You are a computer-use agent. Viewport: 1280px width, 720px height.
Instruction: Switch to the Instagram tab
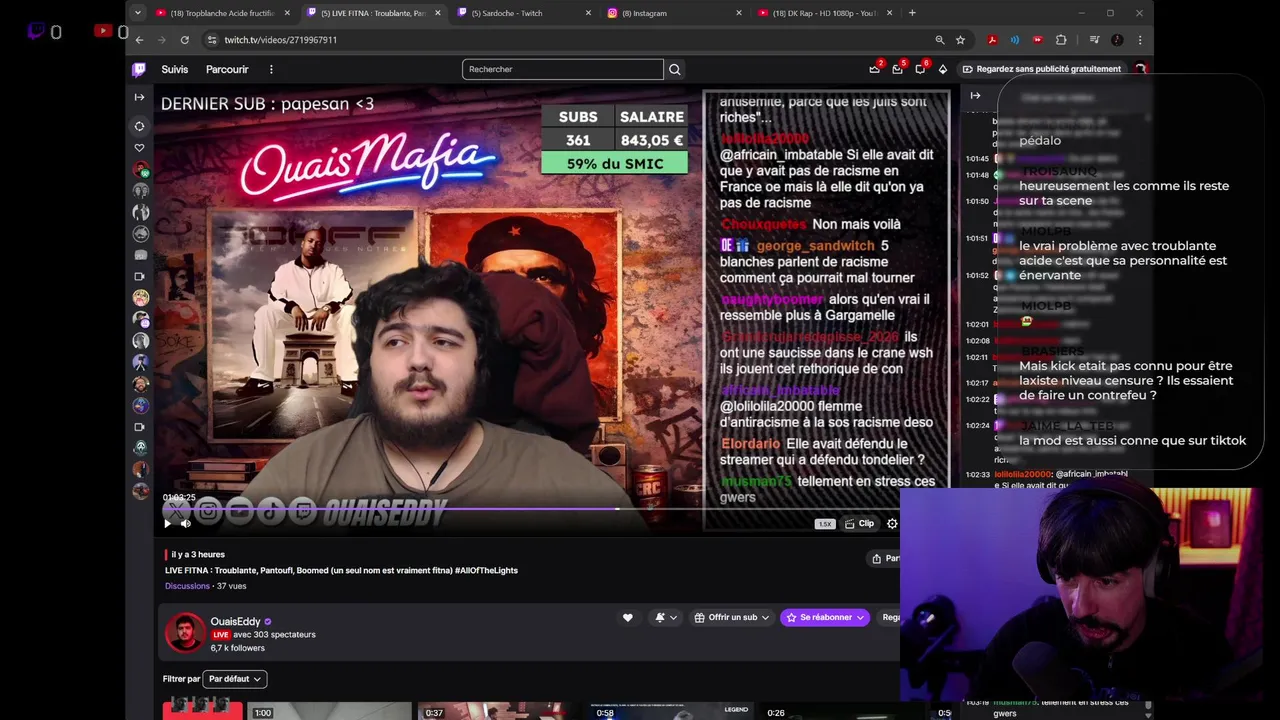point(673,13)
